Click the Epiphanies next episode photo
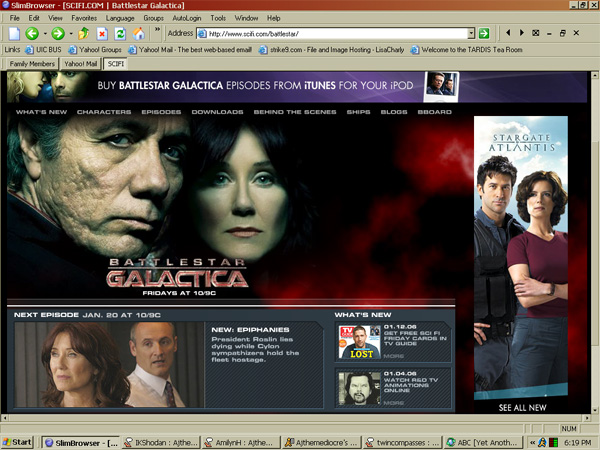This screenshot has height=450, width=600. point(109,364)
